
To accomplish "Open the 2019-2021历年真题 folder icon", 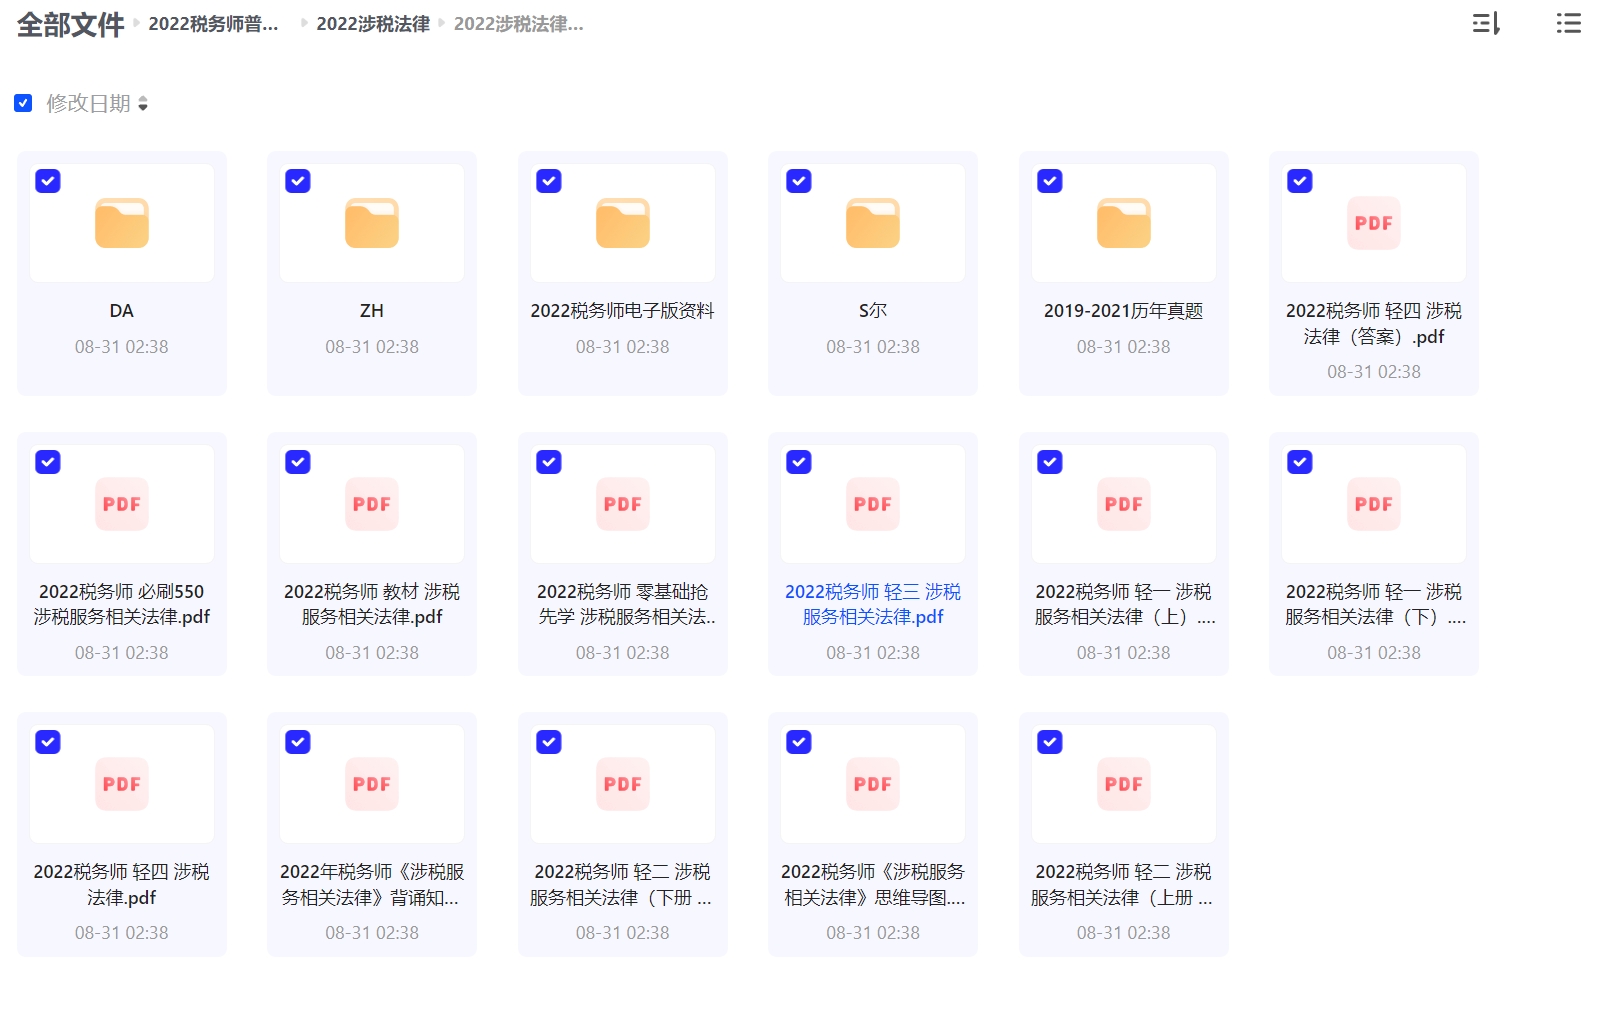I will click(x=1123, y=223).
